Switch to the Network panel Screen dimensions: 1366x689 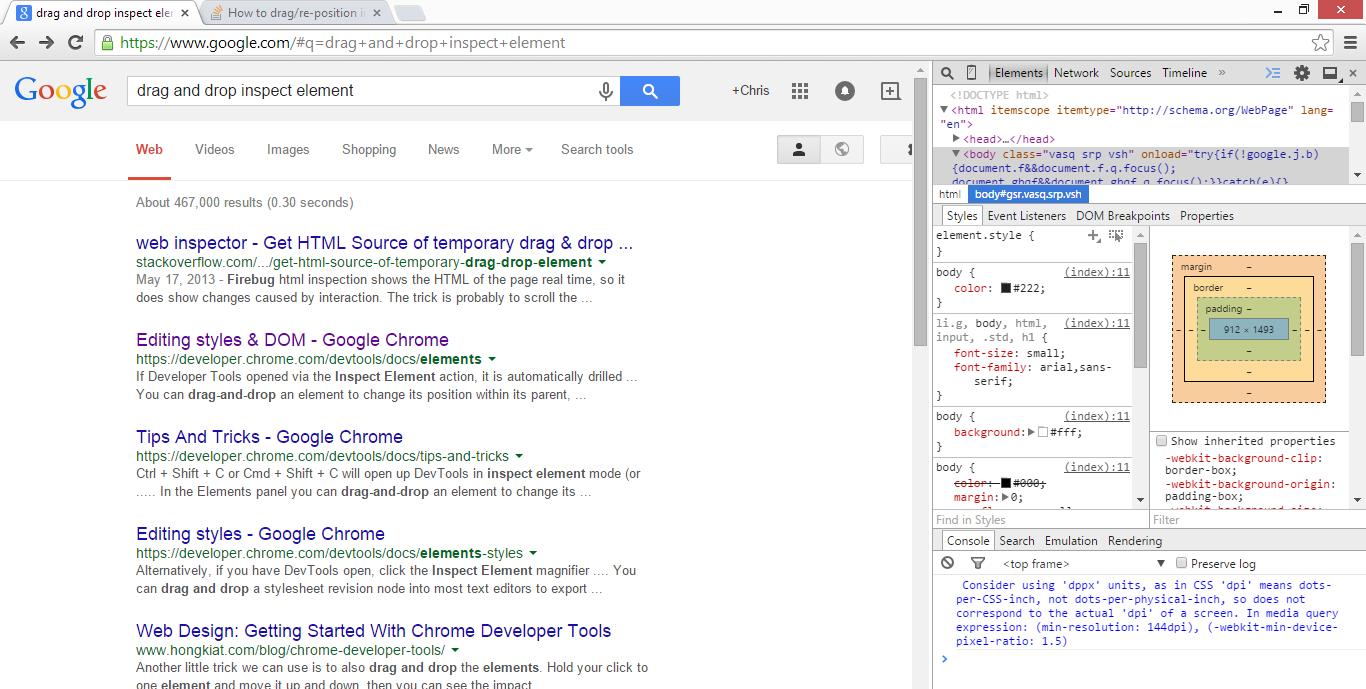[1076, 73]
